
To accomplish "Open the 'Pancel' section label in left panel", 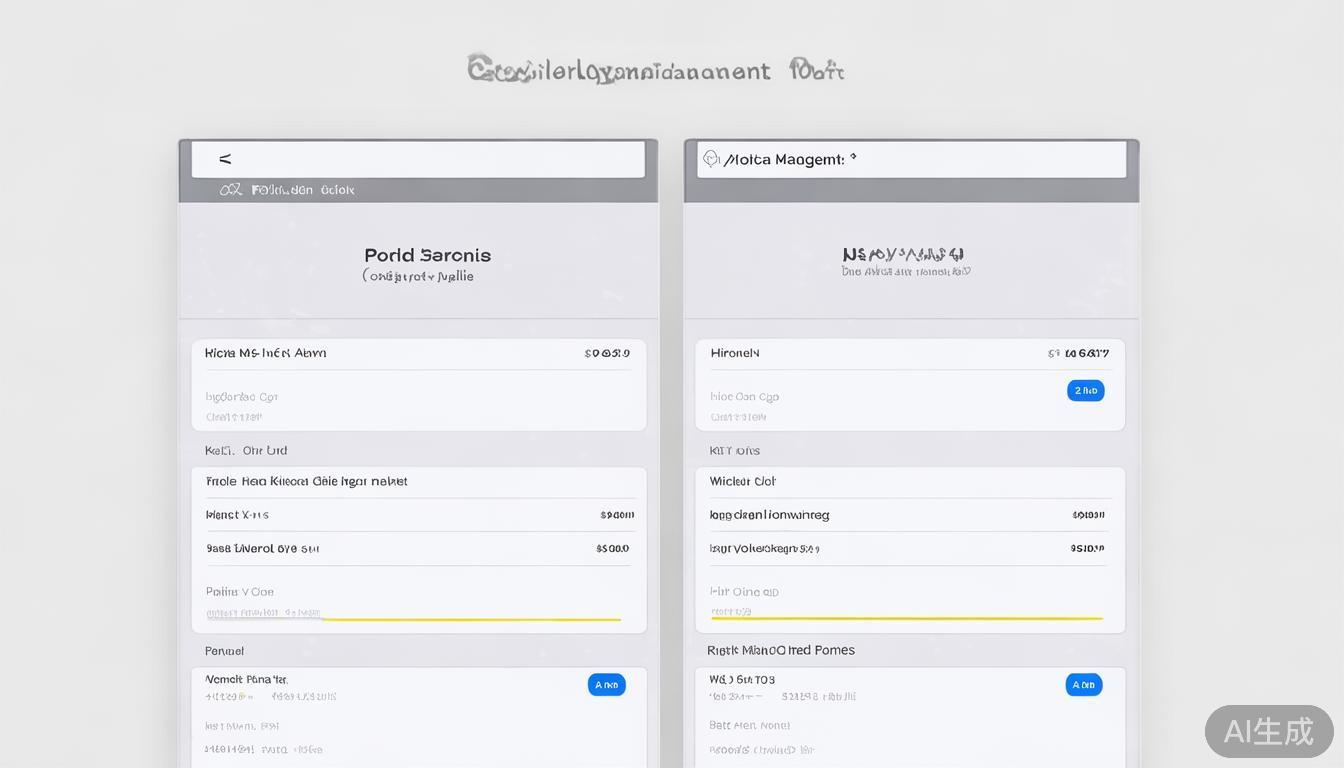I will 224,651.
